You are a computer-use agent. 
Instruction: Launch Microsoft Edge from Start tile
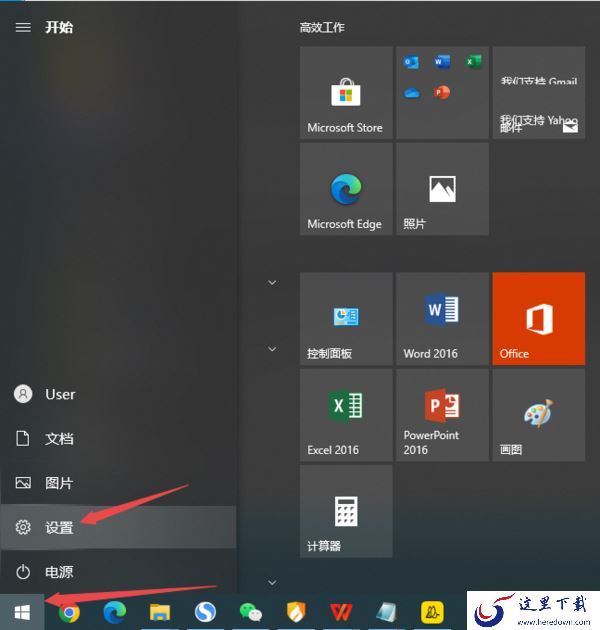tap(346, 189)
